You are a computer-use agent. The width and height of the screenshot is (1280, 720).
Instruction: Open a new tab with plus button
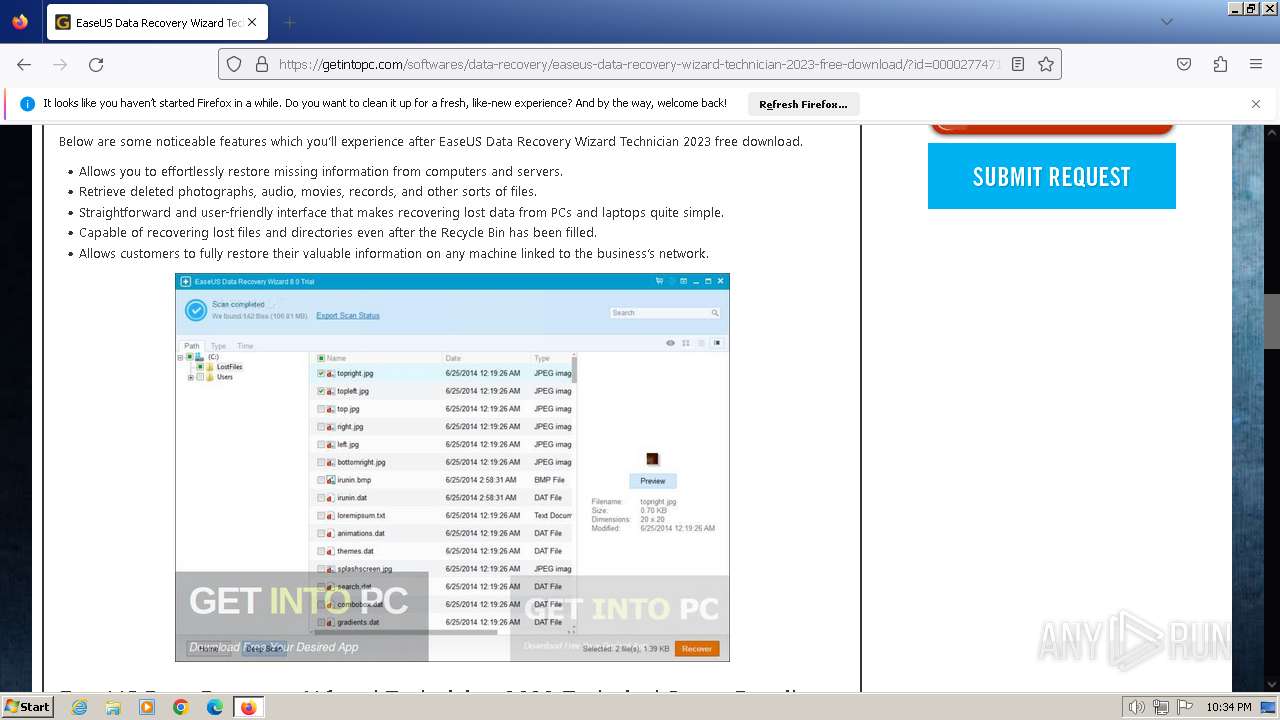[289, 22]
